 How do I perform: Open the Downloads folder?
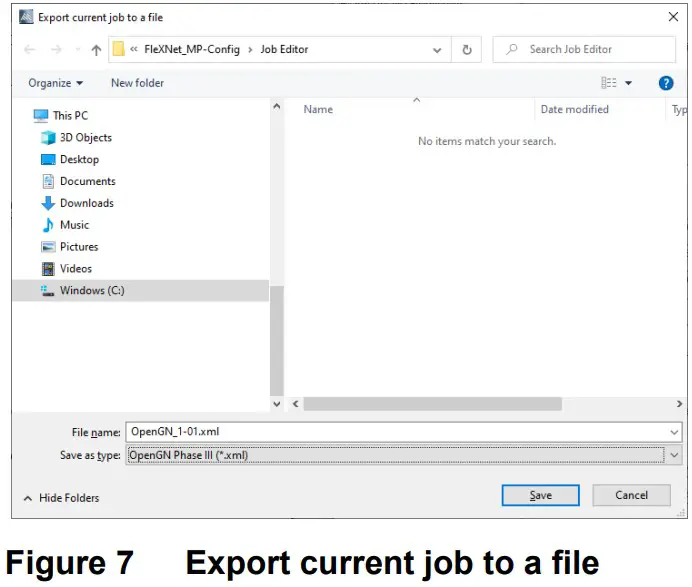pos(87,203)
